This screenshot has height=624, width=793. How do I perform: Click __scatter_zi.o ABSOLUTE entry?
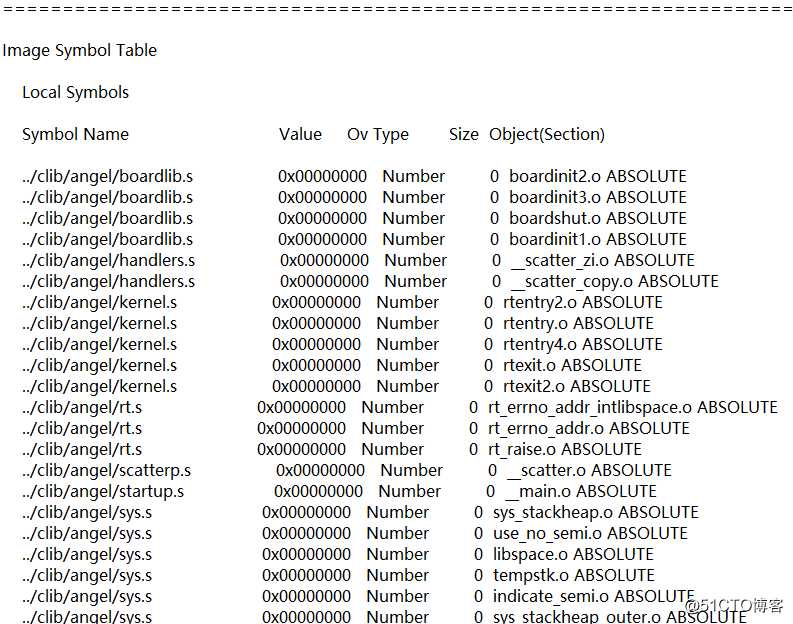602,260
